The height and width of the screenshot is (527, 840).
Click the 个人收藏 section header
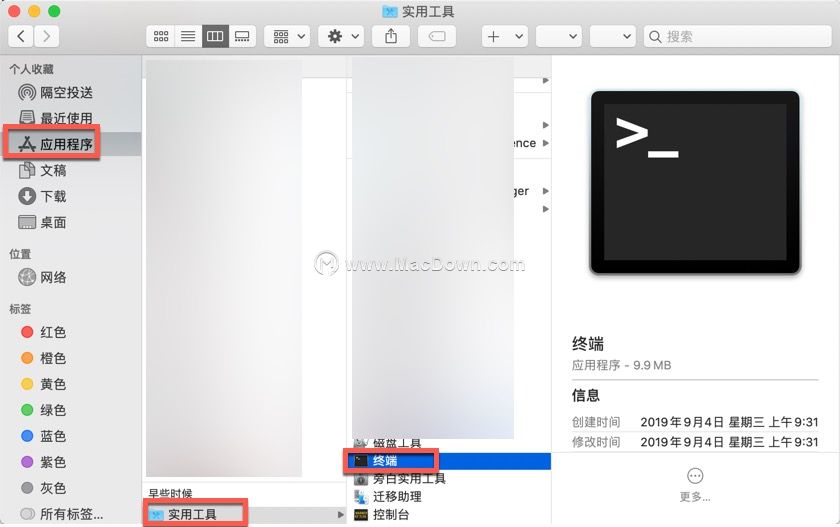(32, 69)
